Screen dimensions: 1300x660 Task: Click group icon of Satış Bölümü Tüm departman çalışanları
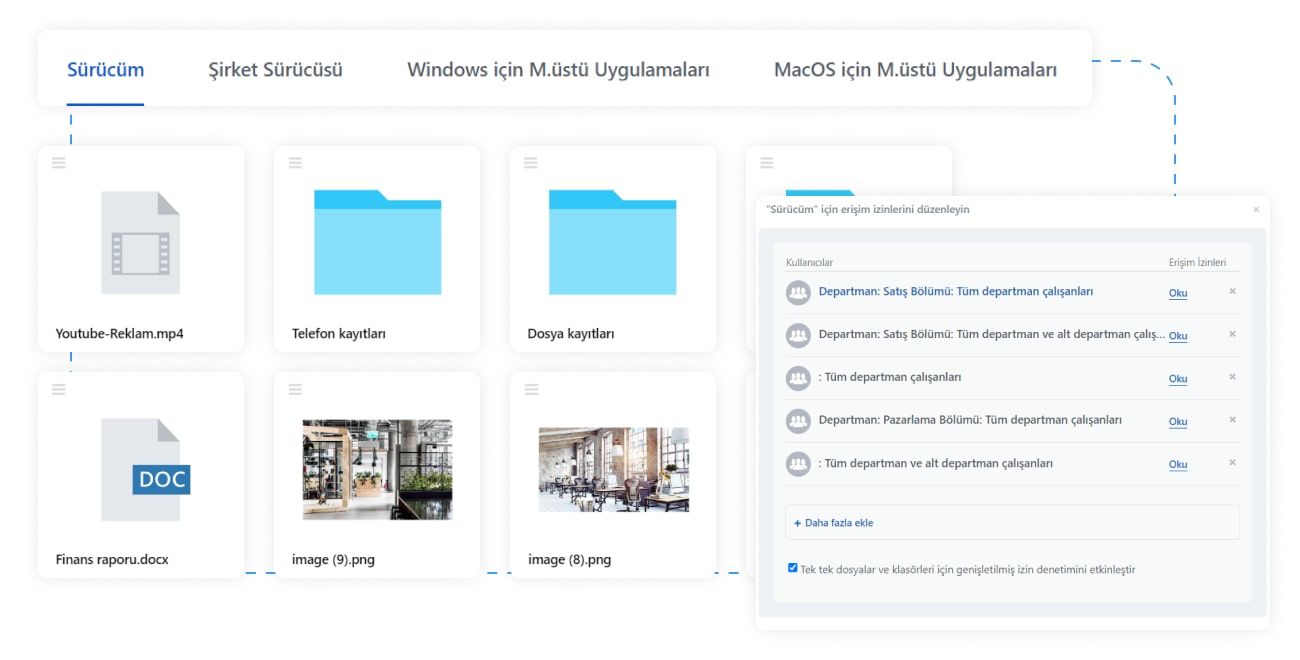[x=798, y=292]
